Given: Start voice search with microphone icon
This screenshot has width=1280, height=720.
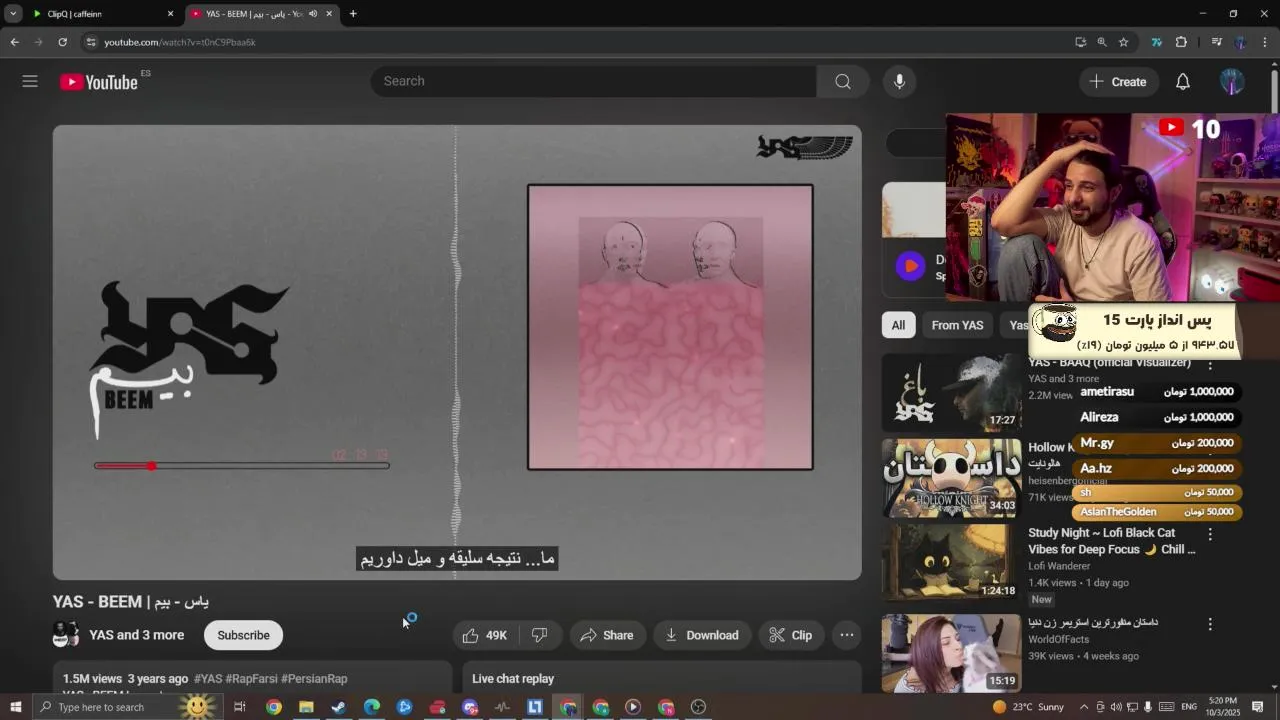Looking at the screenshot, I should click(x=899, y=81).
